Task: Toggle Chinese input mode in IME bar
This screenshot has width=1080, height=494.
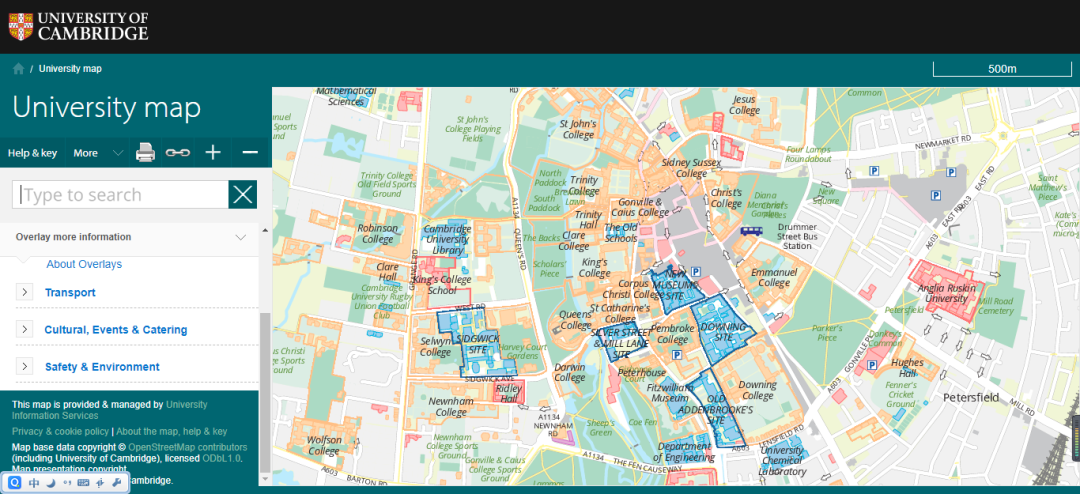Action: coord(33,483)
